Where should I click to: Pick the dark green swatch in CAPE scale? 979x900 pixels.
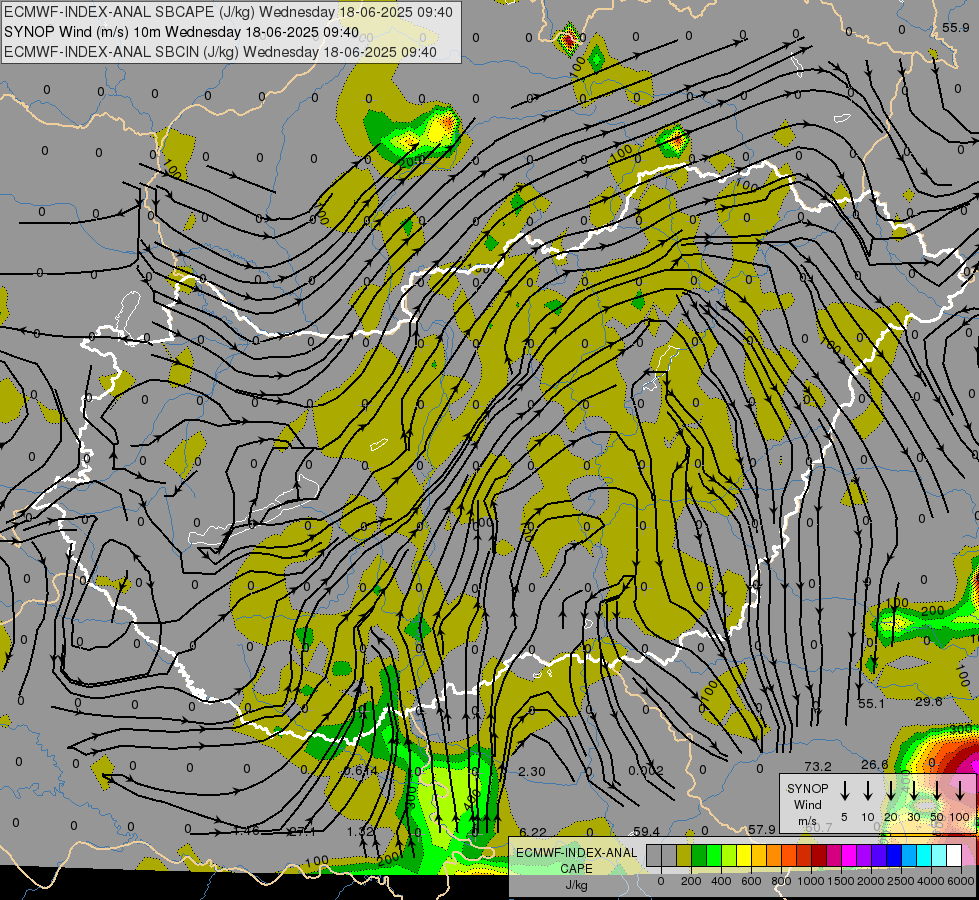(x=699, y=855)
